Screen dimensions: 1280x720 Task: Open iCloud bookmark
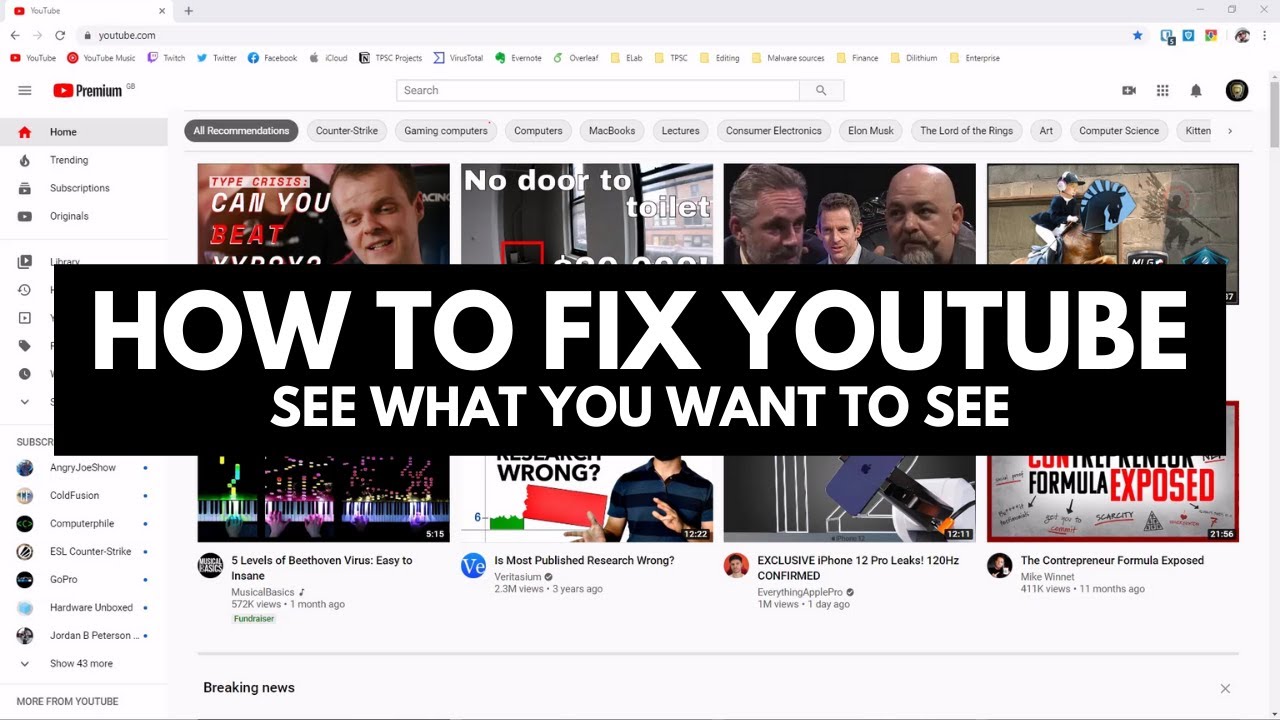click(x=328, y=58)
